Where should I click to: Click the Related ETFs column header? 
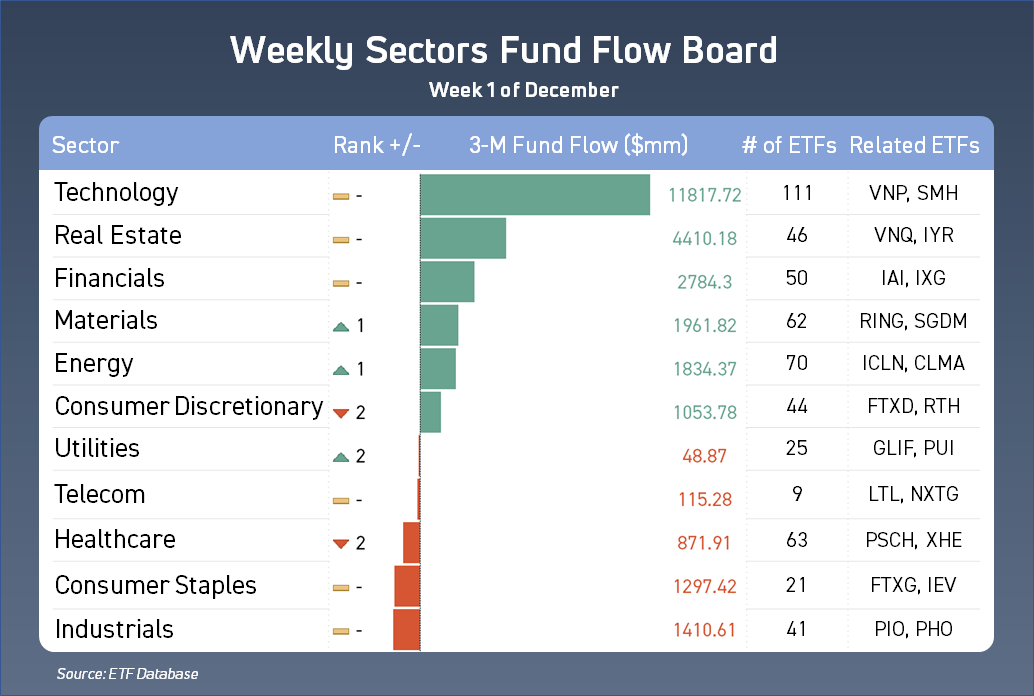click(x=914, y=145)
